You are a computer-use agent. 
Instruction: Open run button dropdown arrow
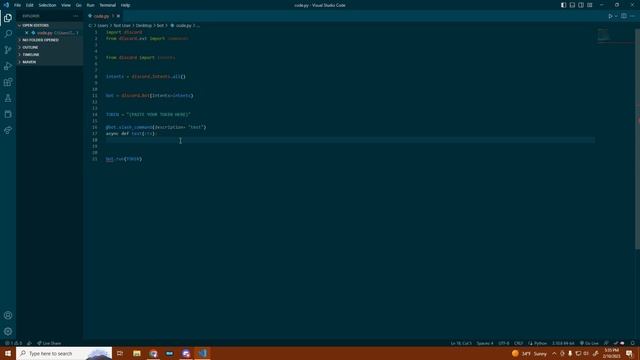616,16
